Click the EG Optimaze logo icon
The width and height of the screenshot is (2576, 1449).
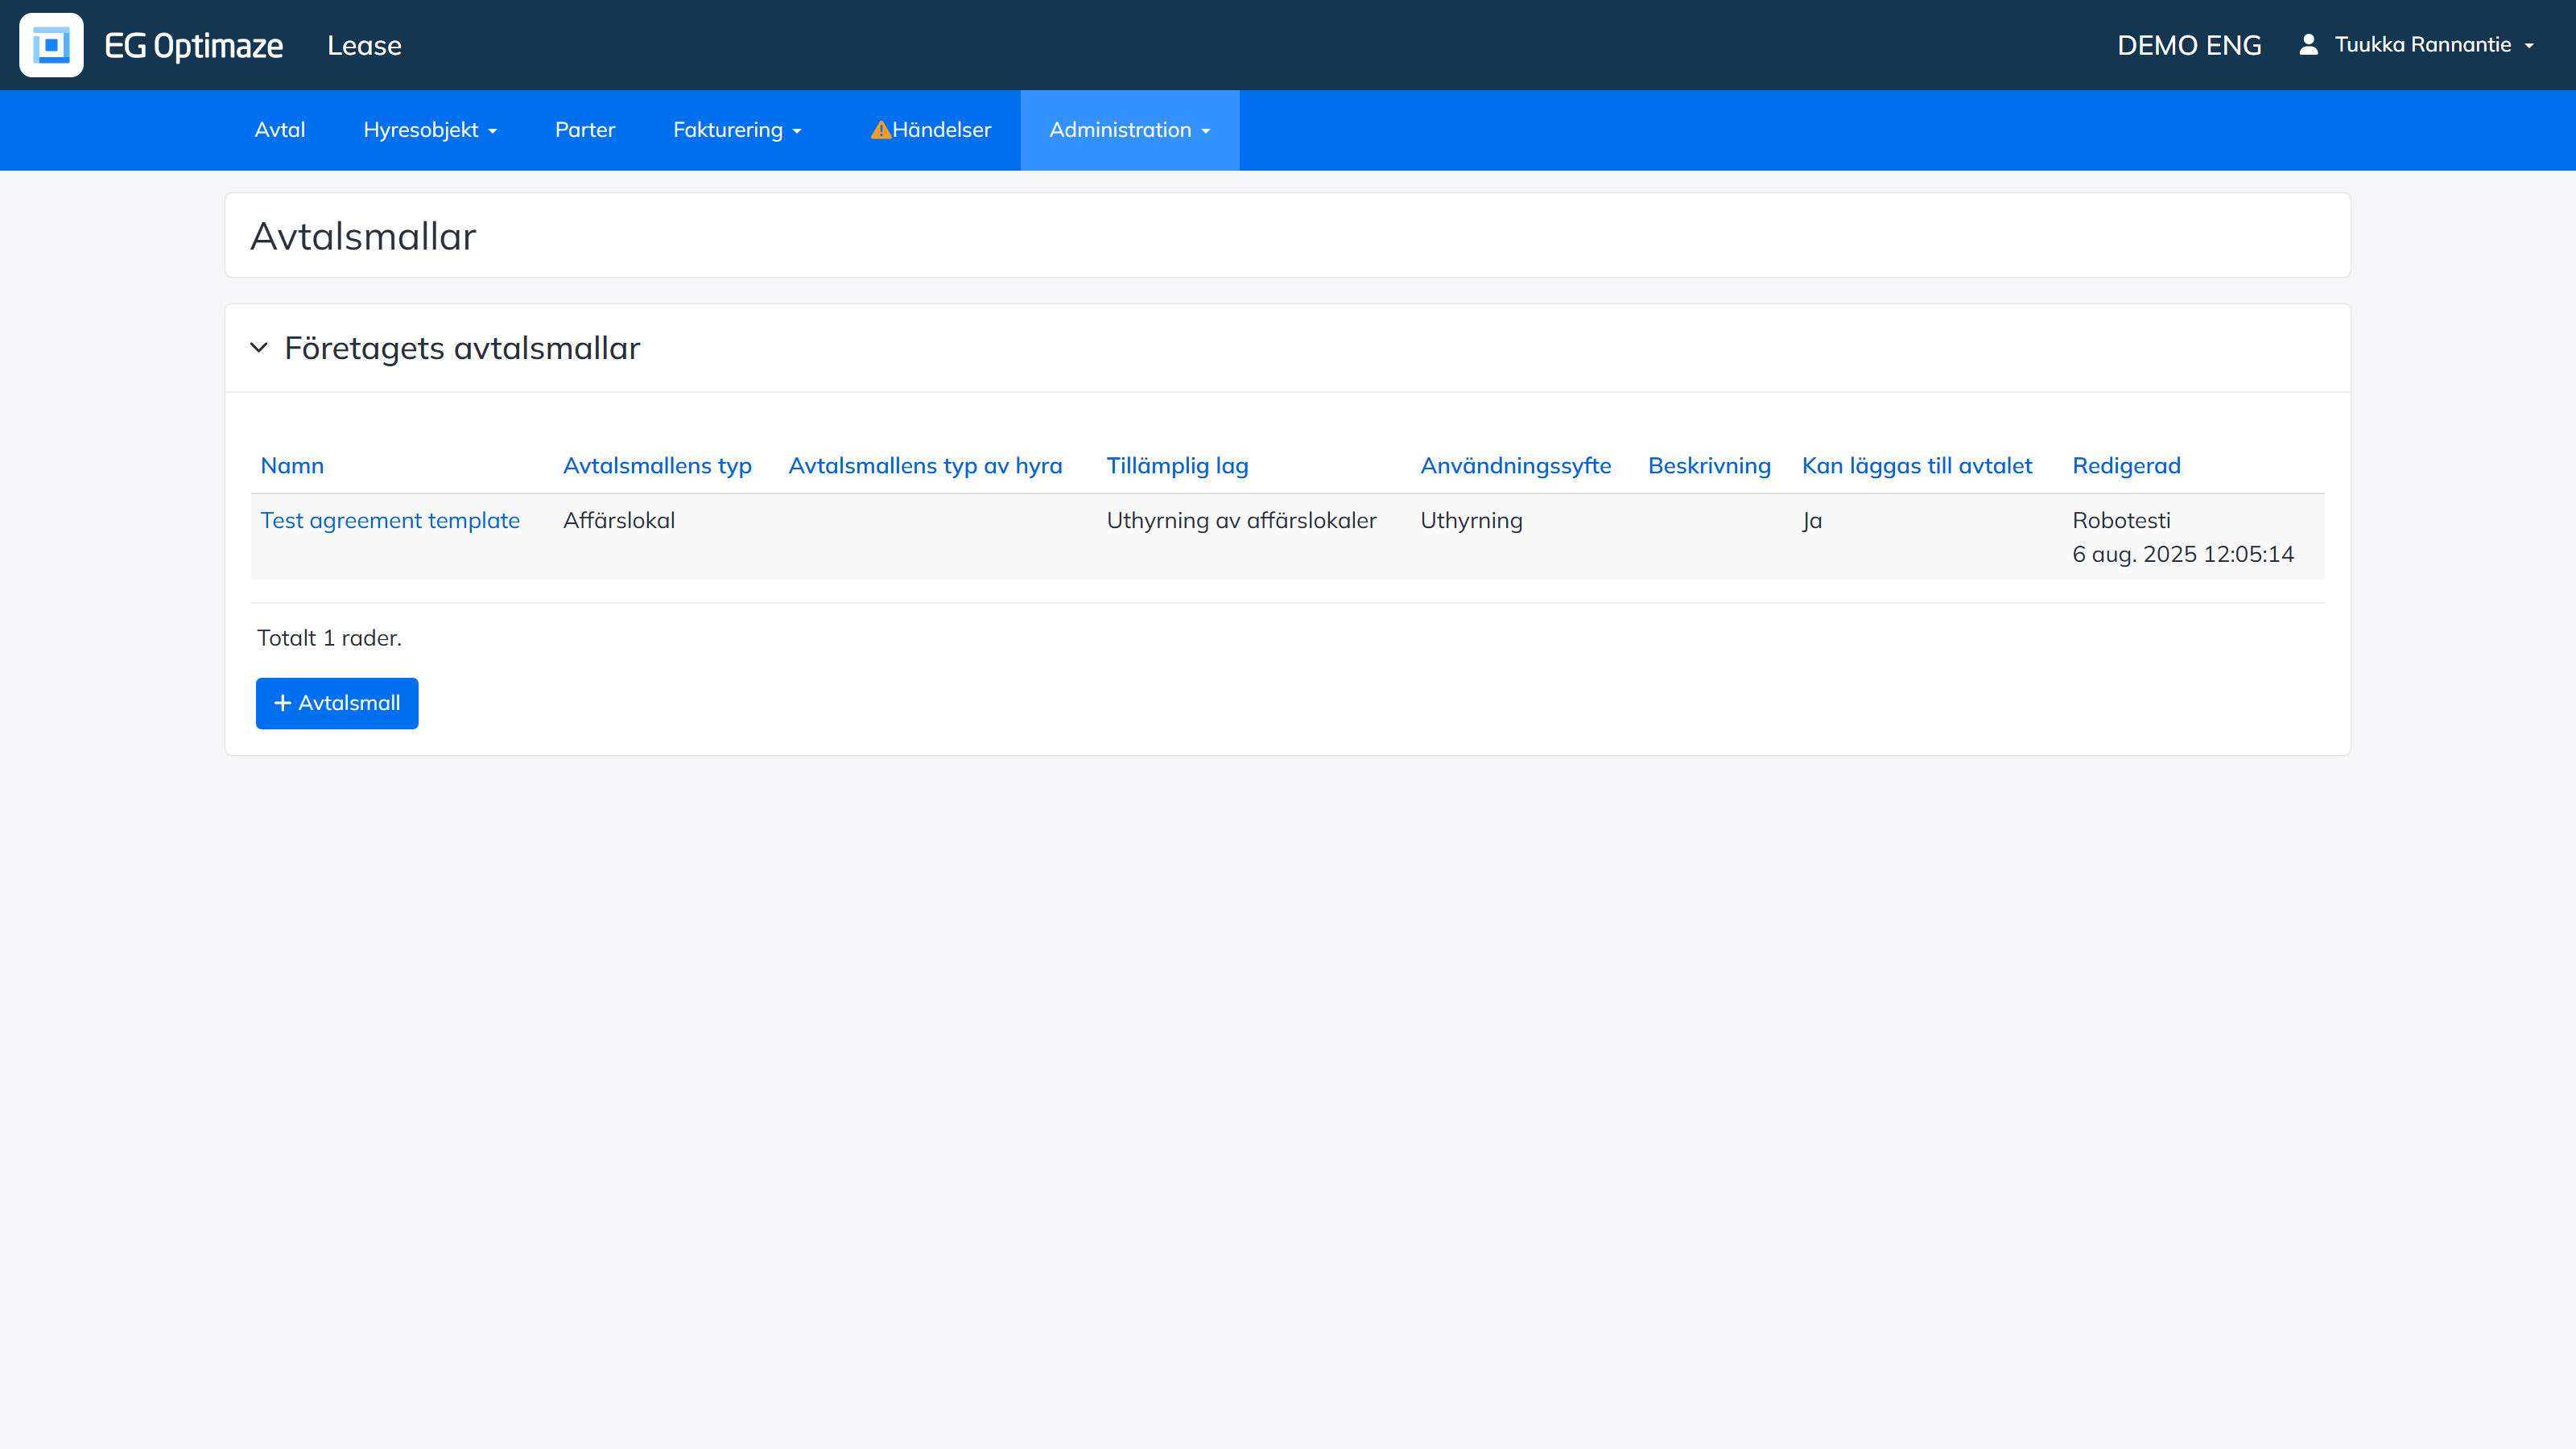point(51,45)
